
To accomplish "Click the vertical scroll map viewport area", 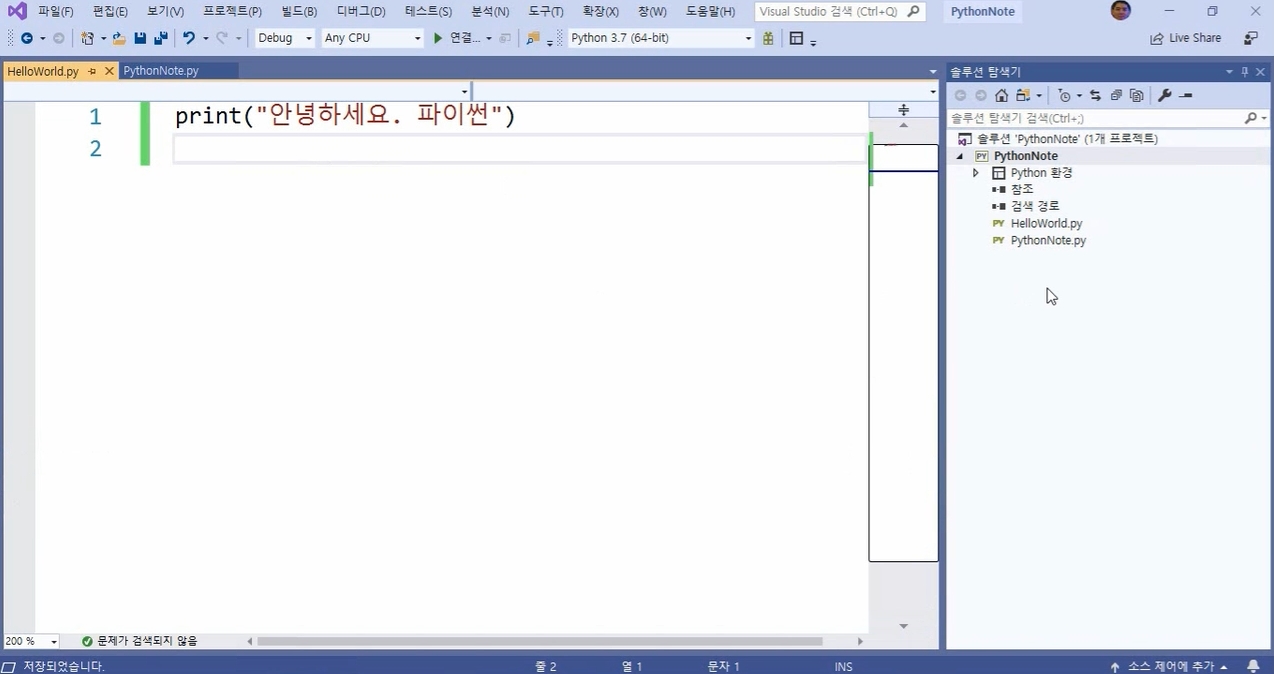I will point(903,352).
